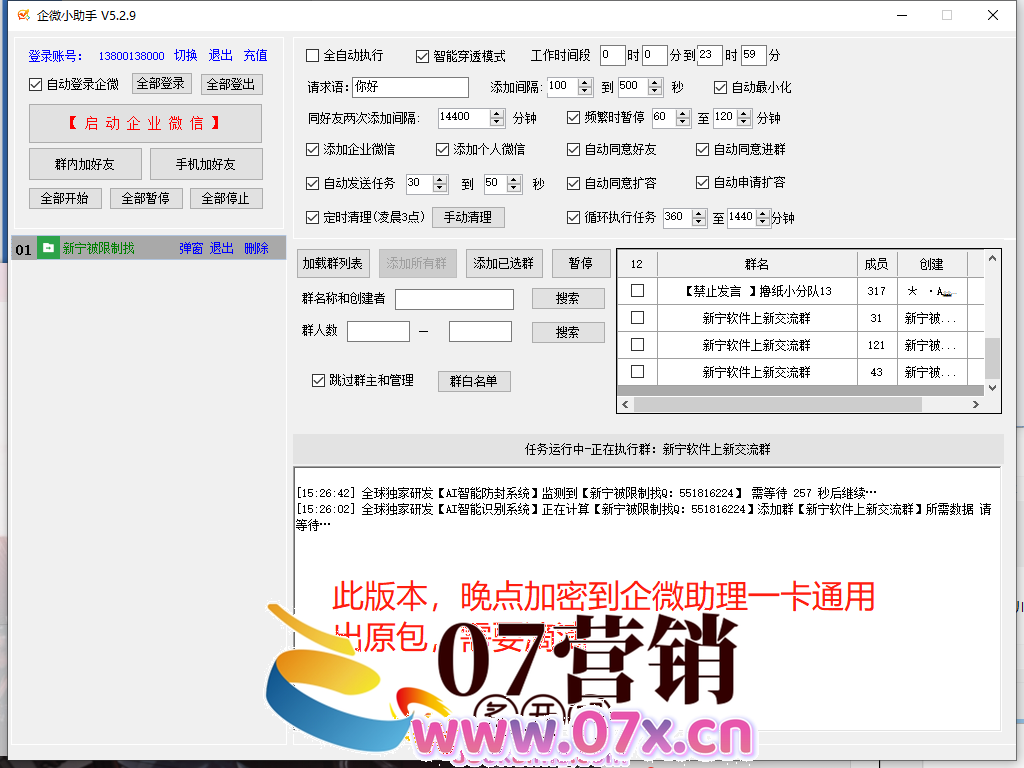Click the green account icon for 新宁被限制找
Image resolution: width=1024 pixels, height=768 pixels.
pos(48,248)
